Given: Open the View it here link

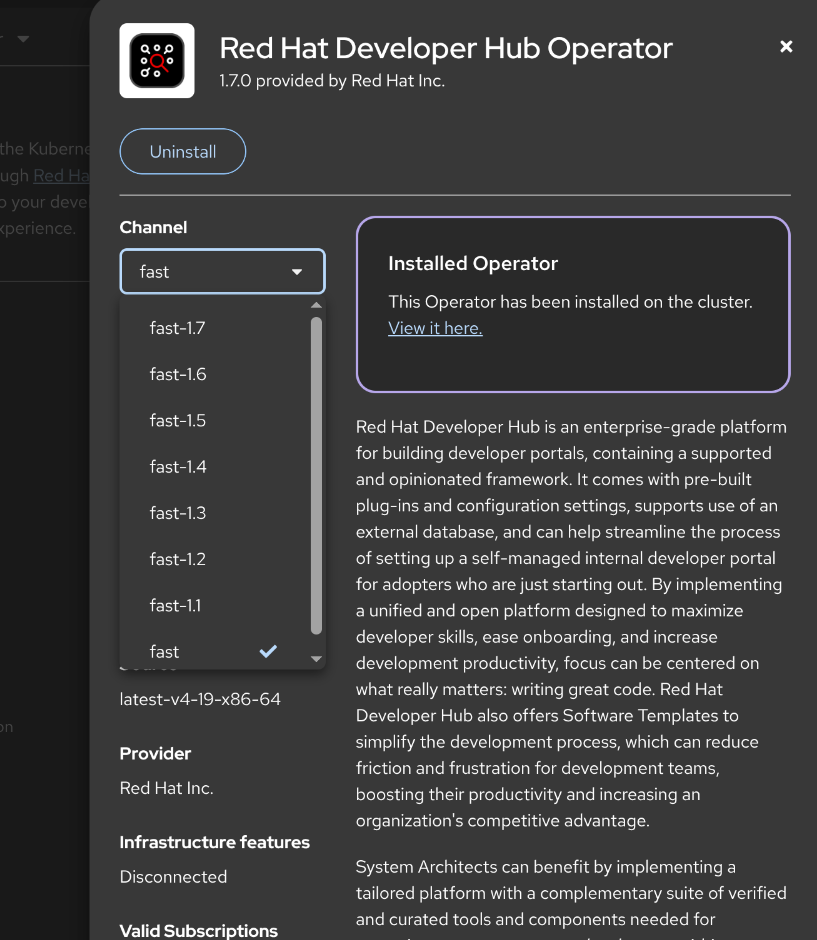Looking at the screenshot, I should pyautogui.click(x=435, y=328).
